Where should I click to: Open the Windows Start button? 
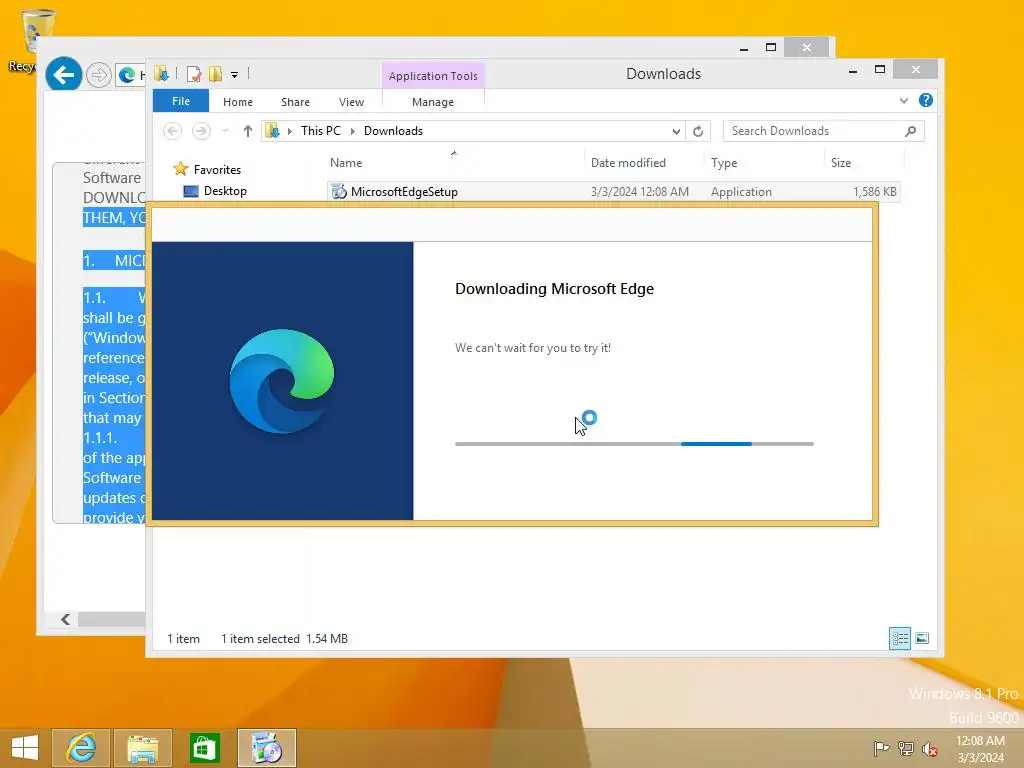click(25, 748)
